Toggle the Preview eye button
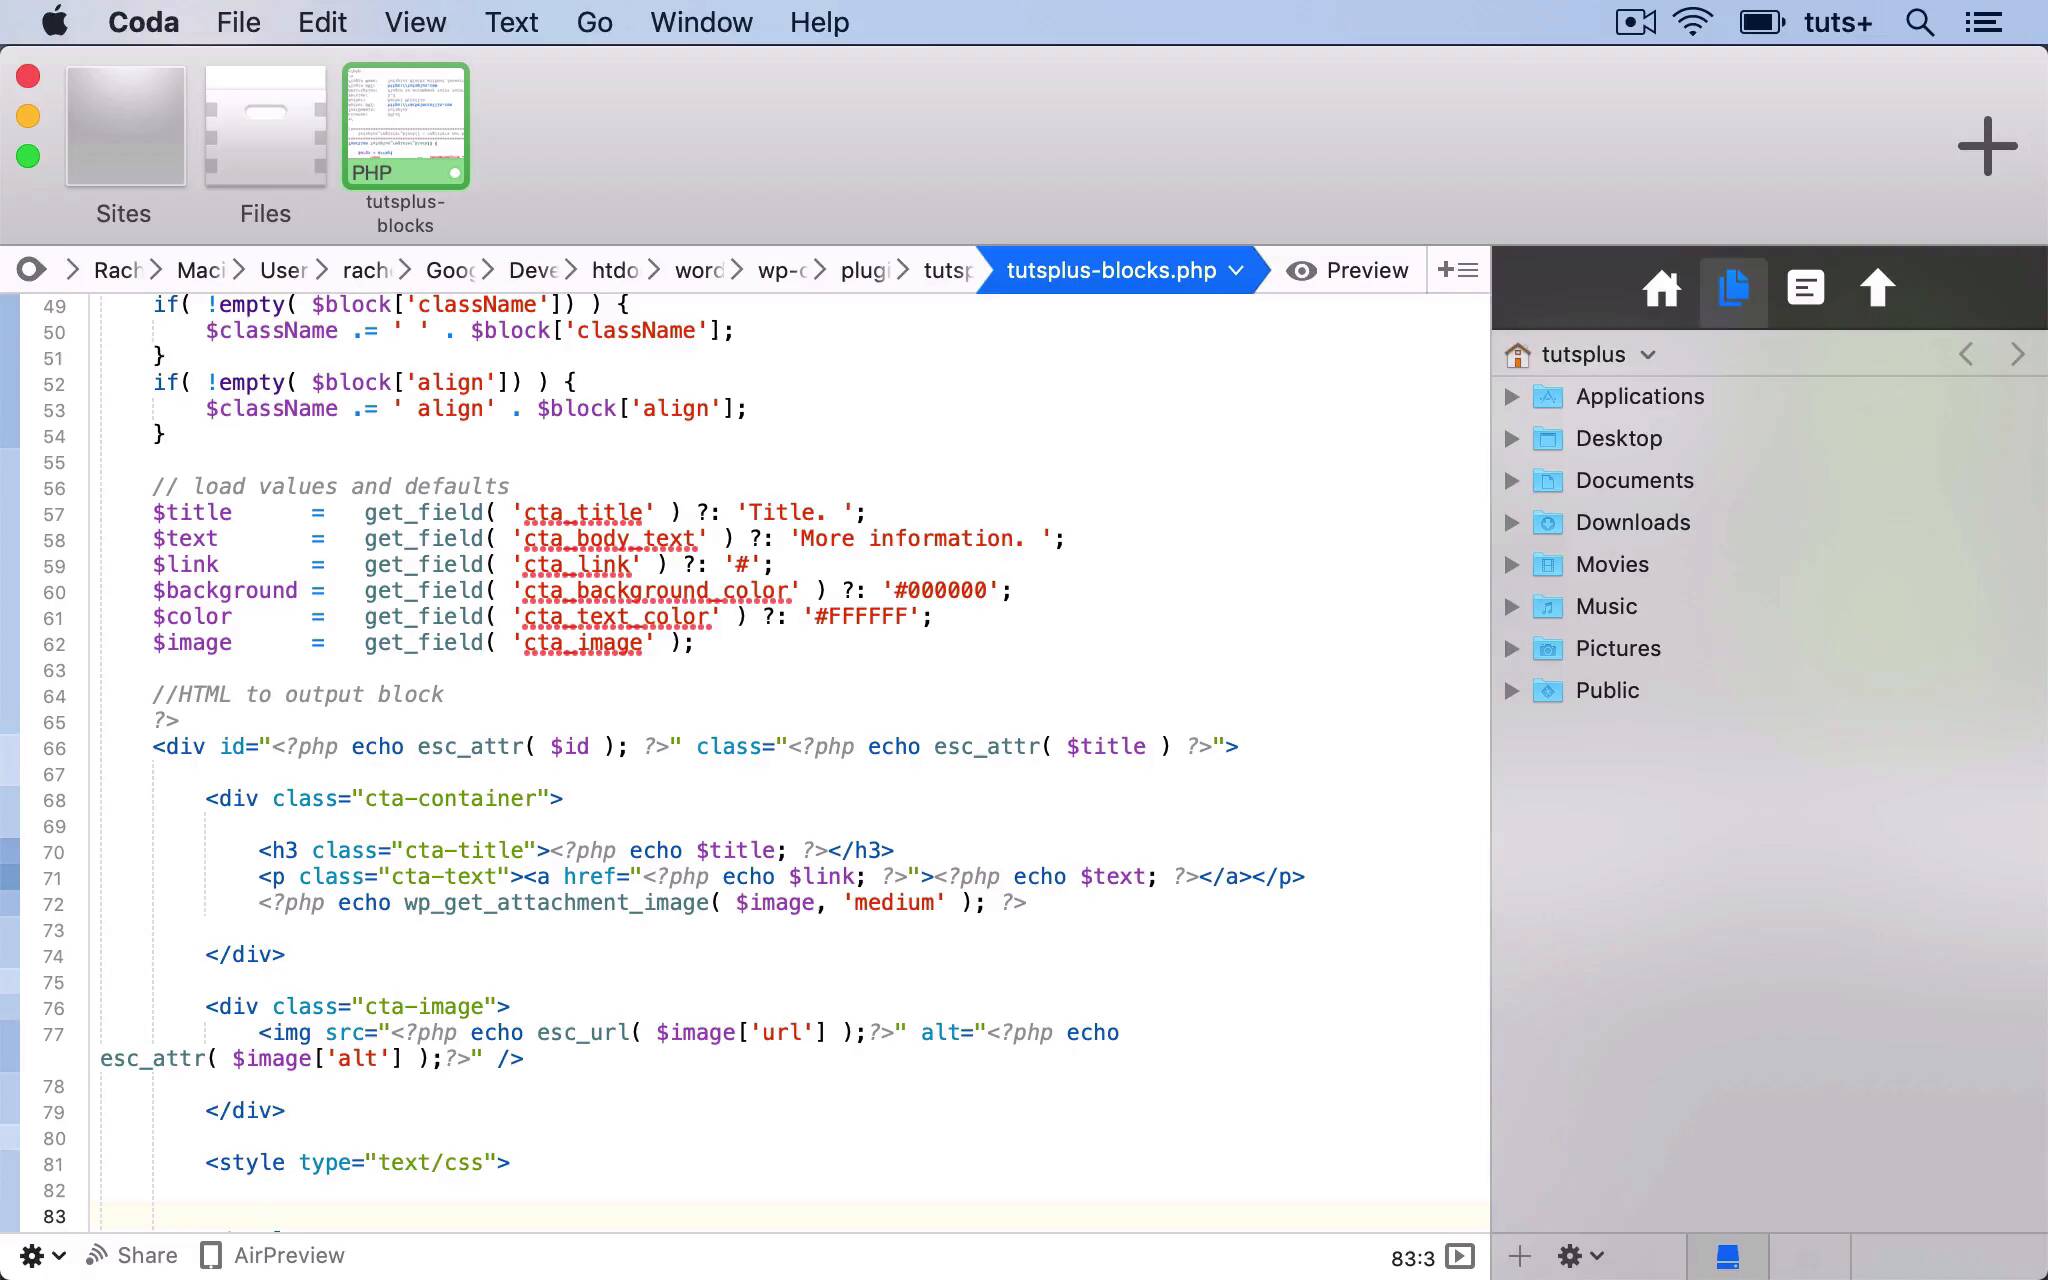The height and width of the screenshot is (1280, 2048). pyautogui.click(x=1347, y=270)
